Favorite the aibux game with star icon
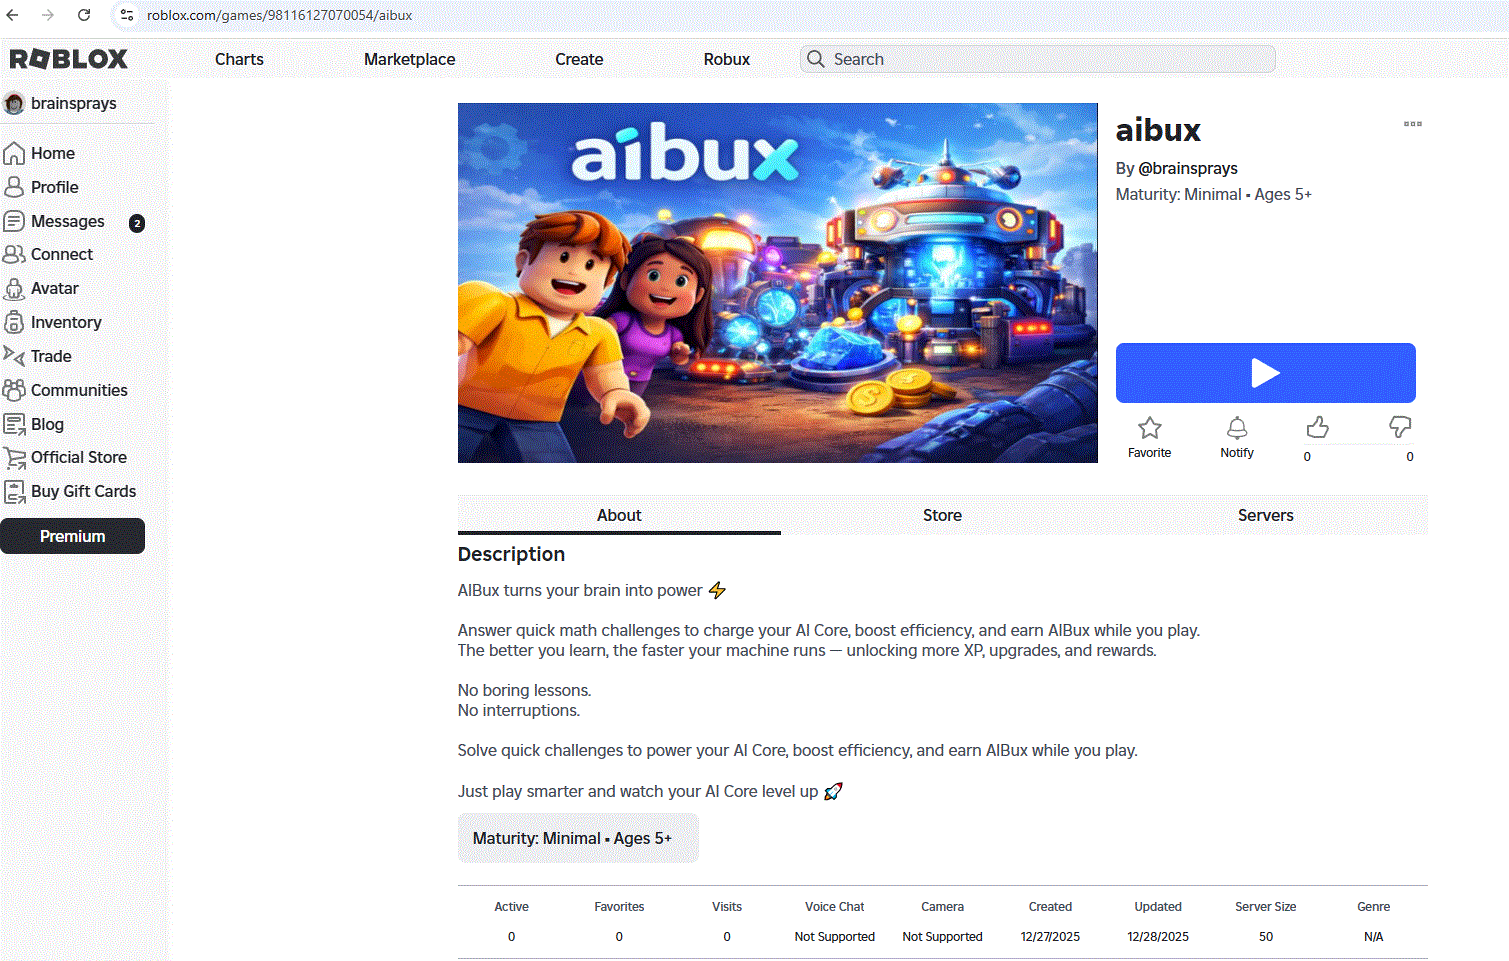 [x=1150, y=428]
